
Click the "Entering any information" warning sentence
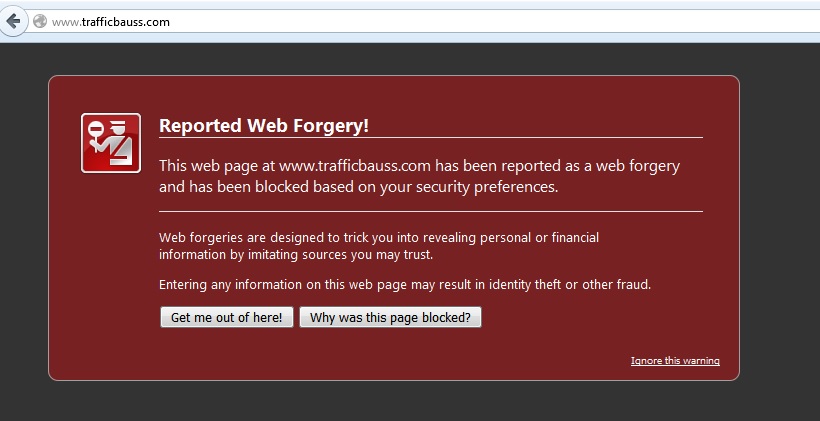point(405,285)
